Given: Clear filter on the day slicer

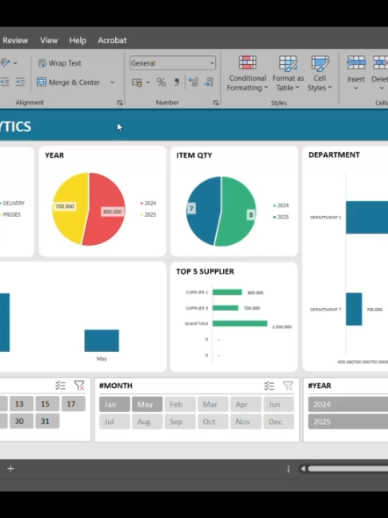Looking at the screenshot, I should tap(79, 386).
